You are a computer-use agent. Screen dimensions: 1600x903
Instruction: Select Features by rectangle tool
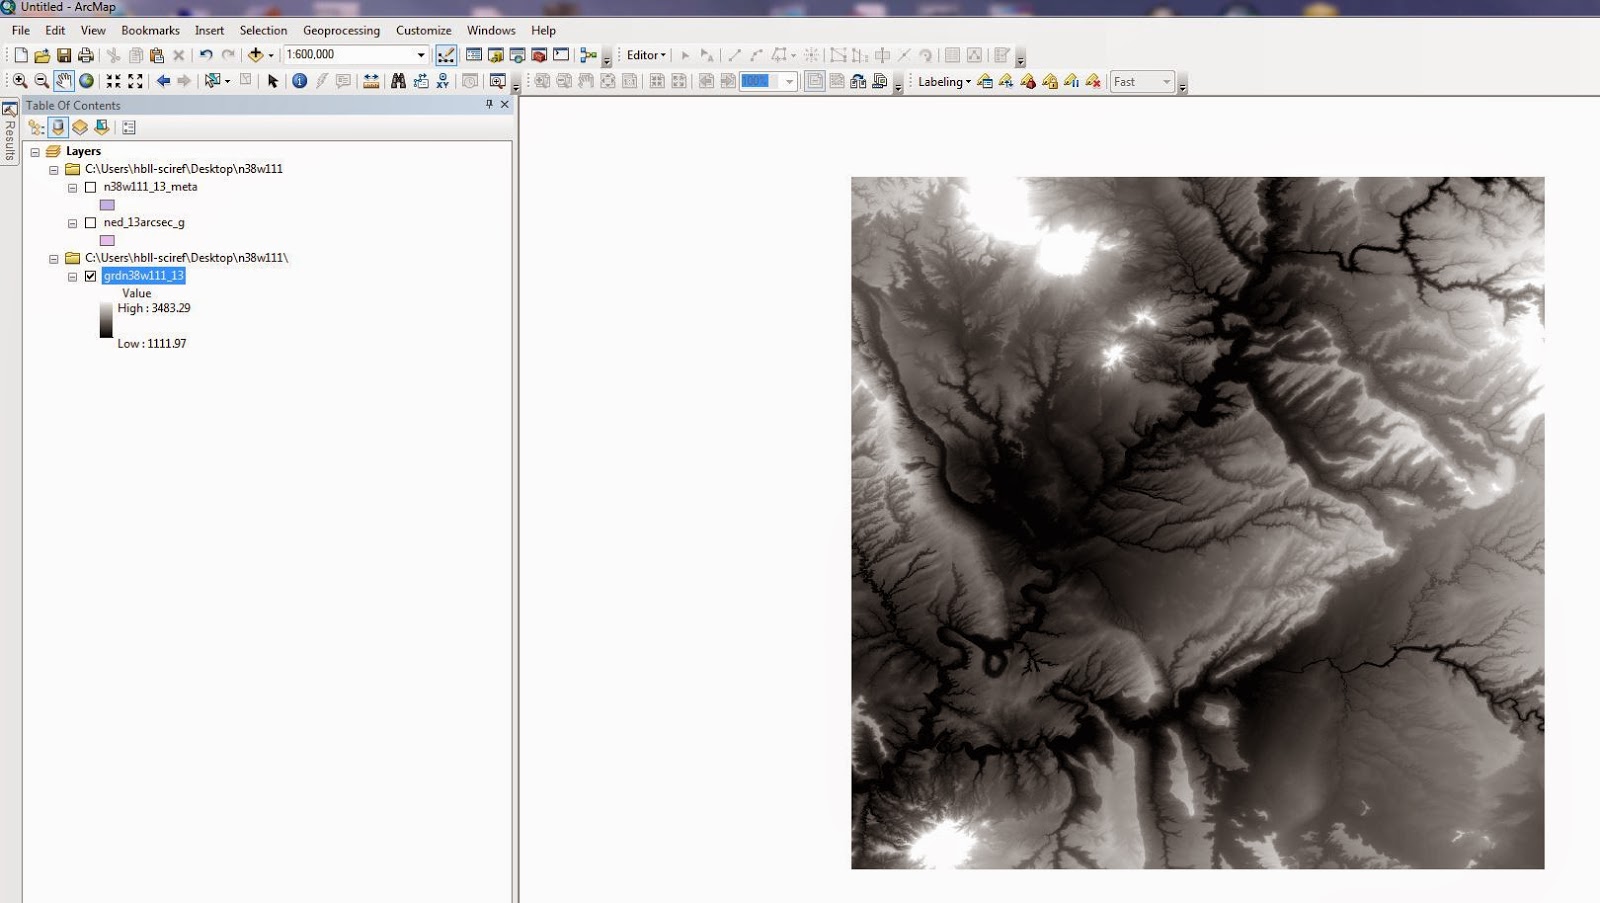[x=212, y=81]
